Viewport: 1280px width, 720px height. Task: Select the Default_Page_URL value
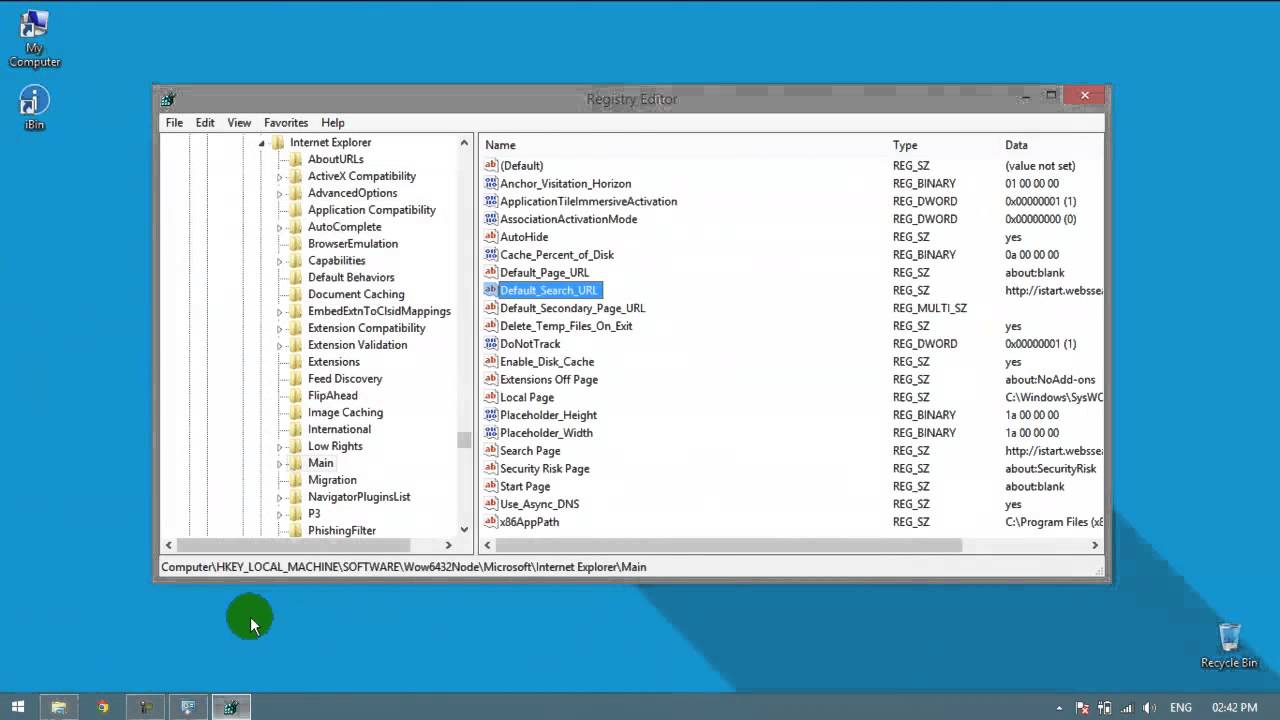point(544,273)
